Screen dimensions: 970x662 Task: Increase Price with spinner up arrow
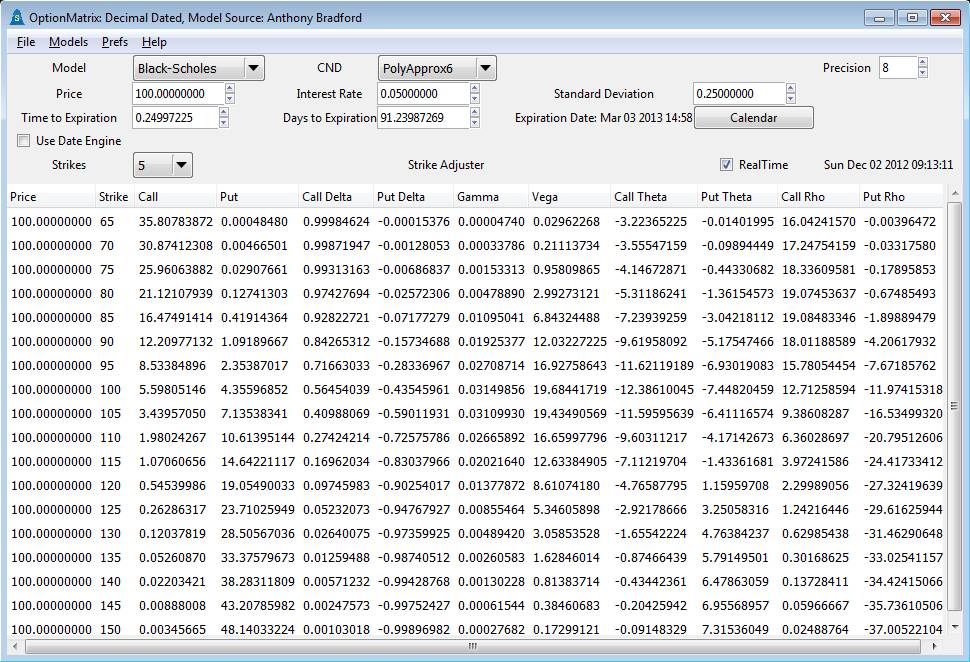tap(230, 88)
